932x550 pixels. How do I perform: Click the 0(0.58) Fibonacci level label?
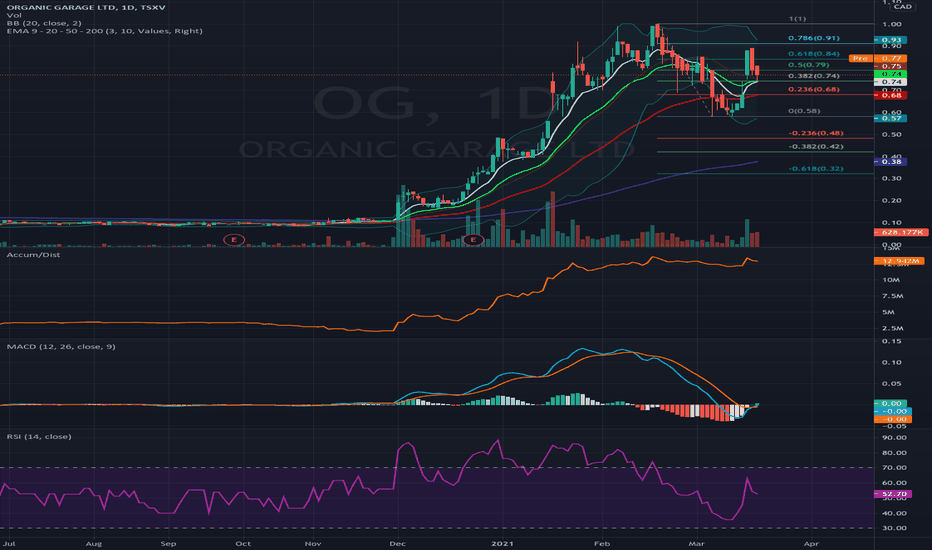click(804, 111)
